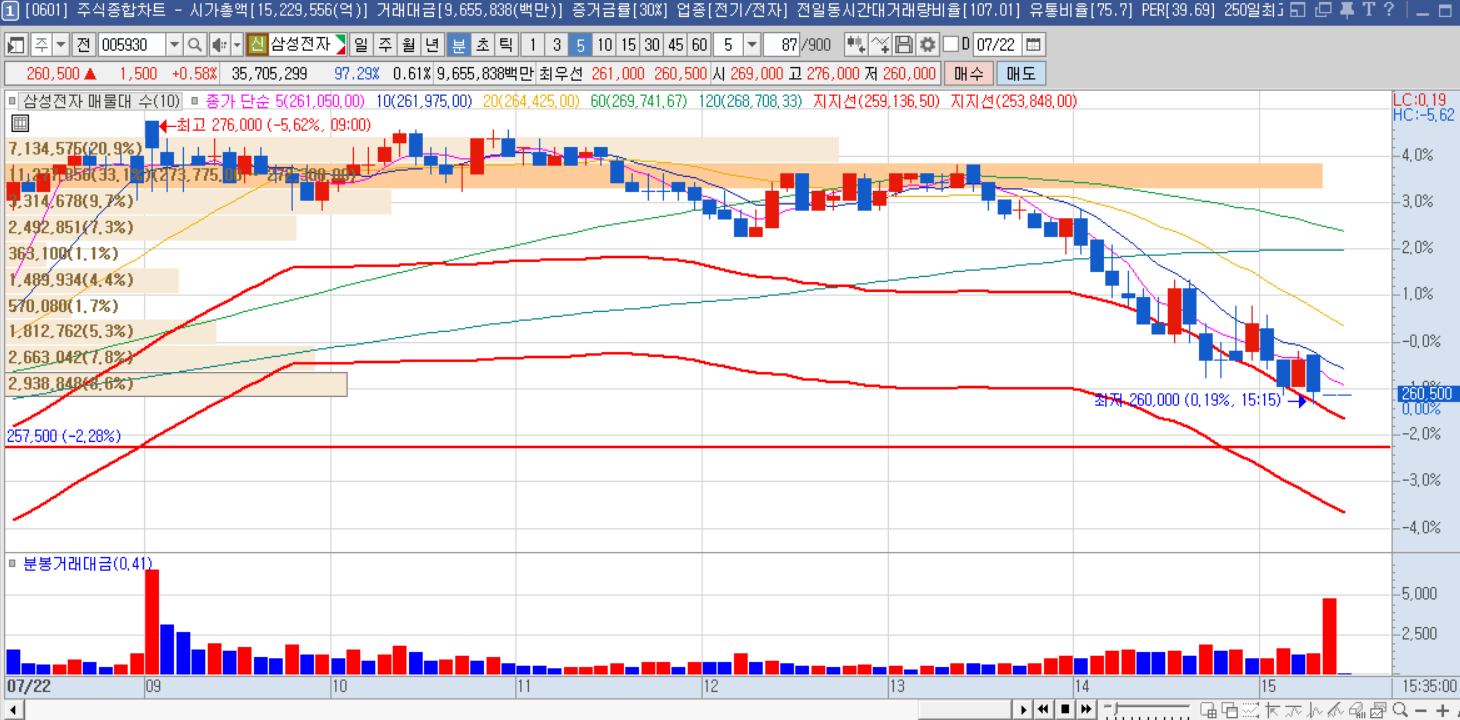Screen dimensions: 1460x720
Task: Click the duplicate window icon in title bar
Action: coord(1321,11)
